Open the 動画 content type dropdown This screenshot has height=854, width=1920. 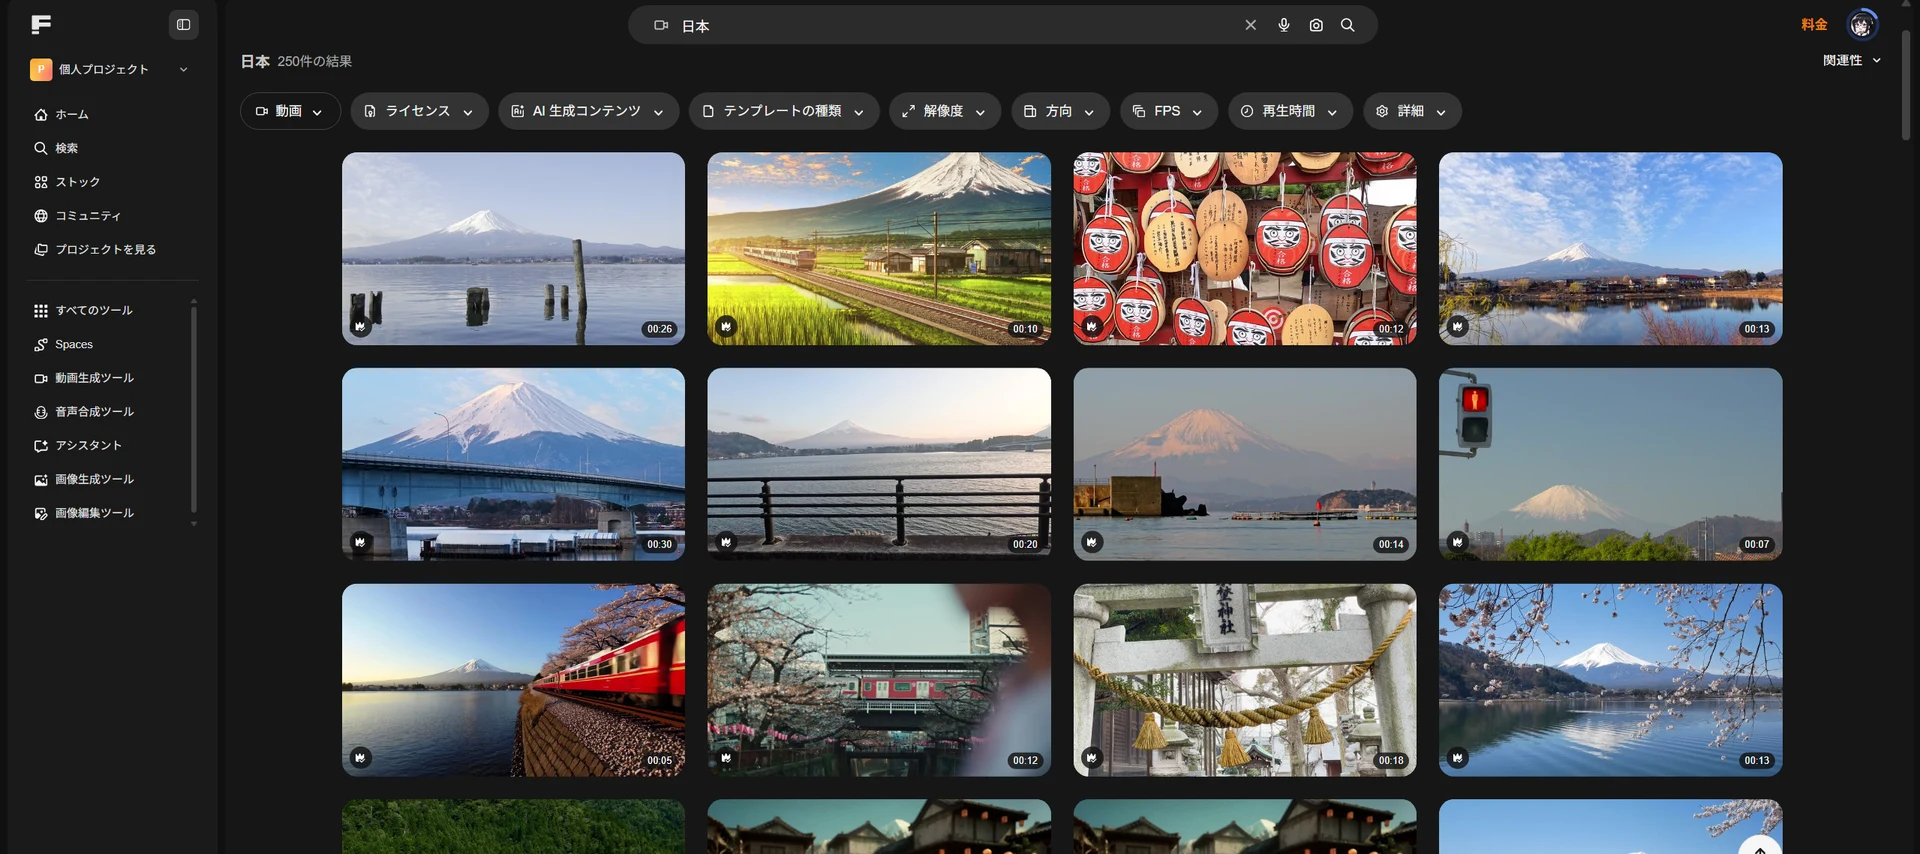(290, 111)
